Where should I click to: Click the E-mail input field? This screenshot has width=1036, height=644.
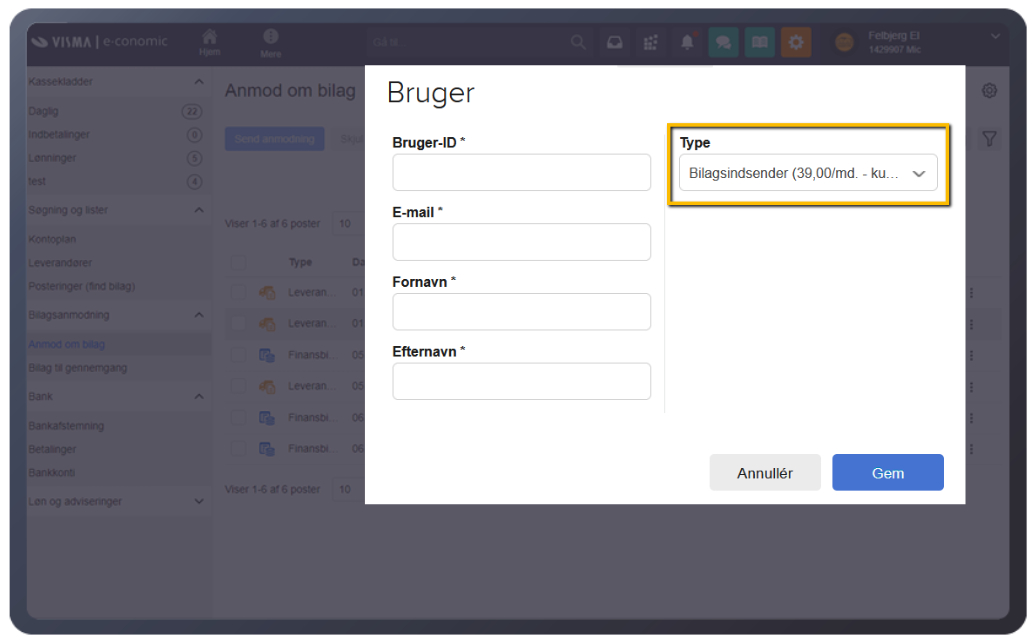521,242
